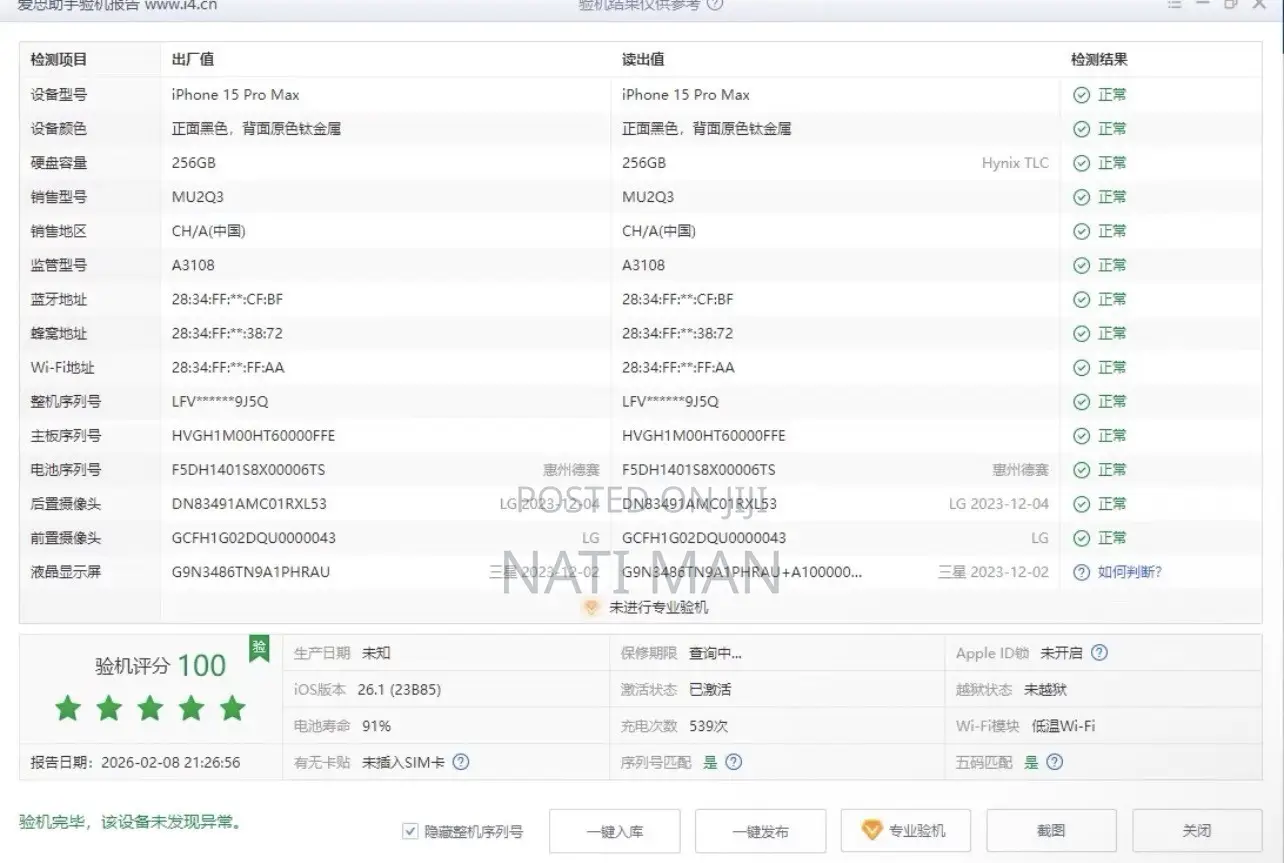
Task: Click the 检测项目 column header
Action: [59, 59]
